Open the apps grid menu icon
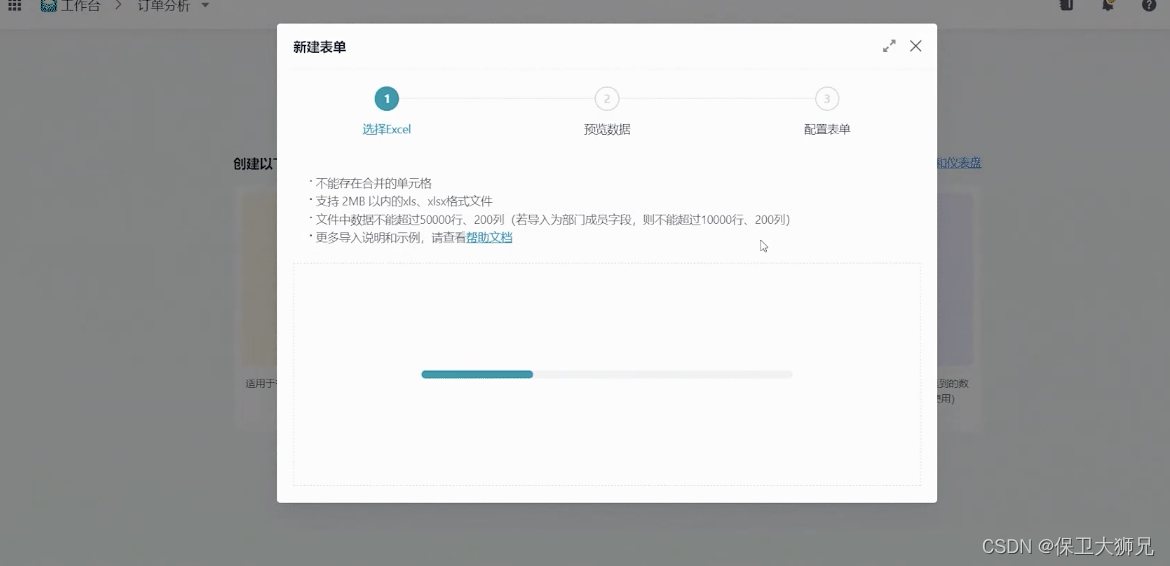Viewport: 1170px width, 566px height. tap(14, 5)
